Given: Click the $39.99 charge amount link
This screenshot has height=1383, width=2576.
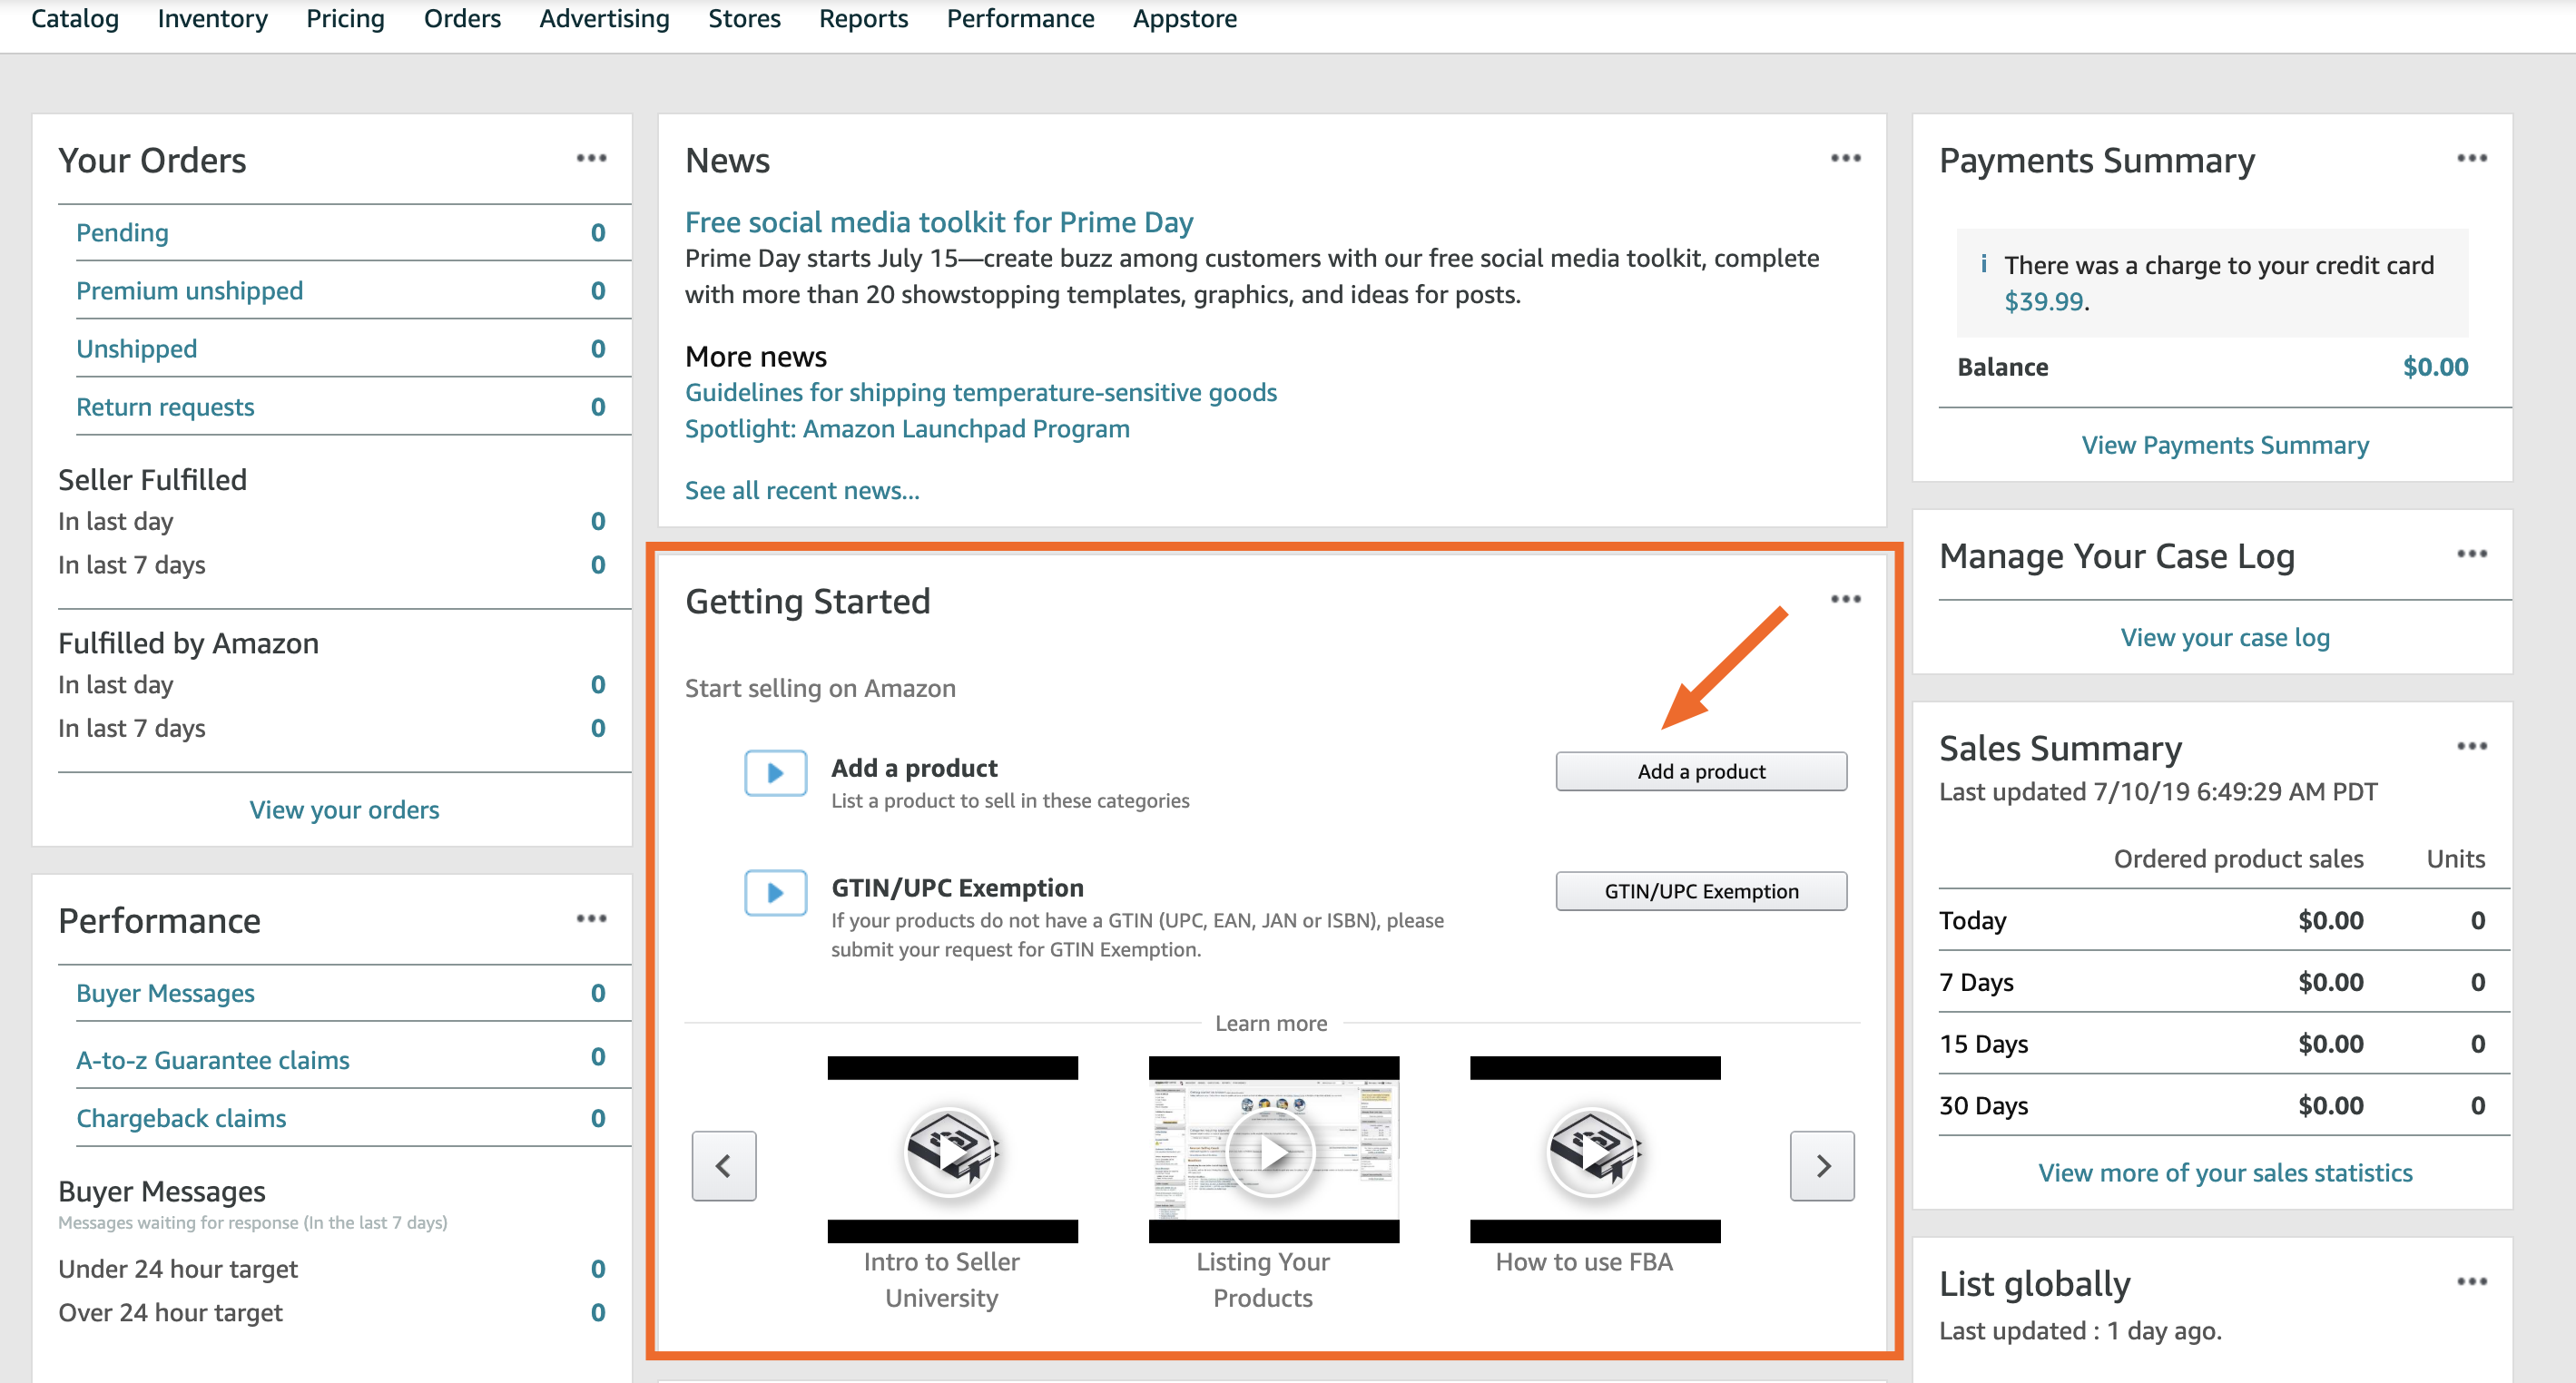Looking at the screenshot, I should (2043, 301).
